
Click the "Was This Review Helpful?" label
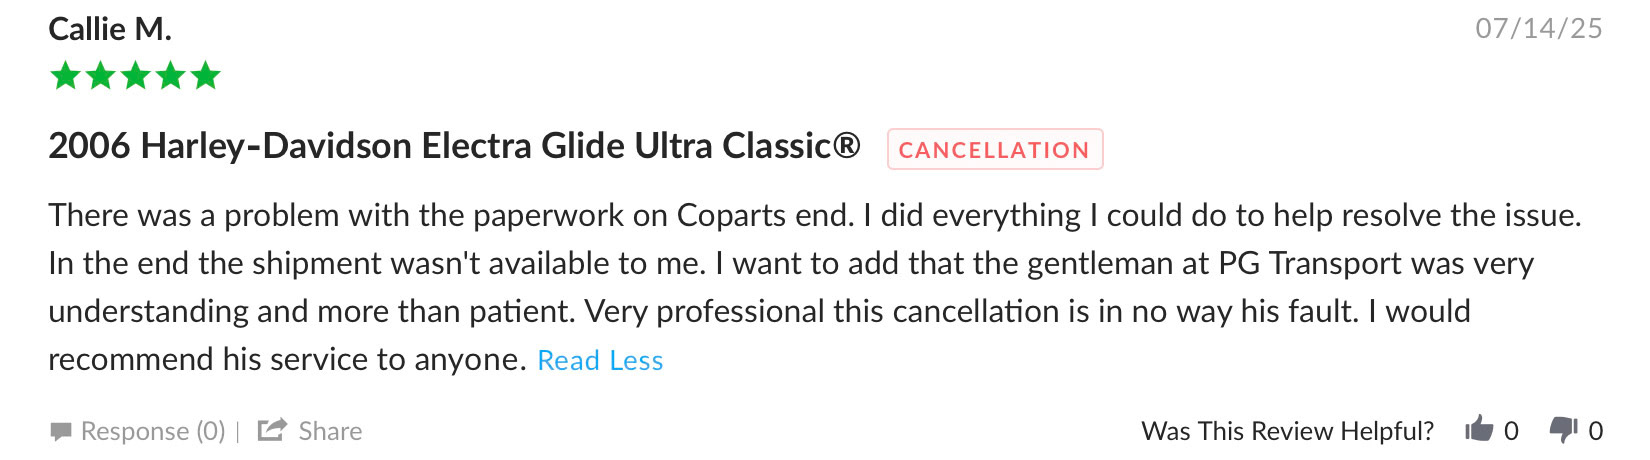[x=1287, y=431]
